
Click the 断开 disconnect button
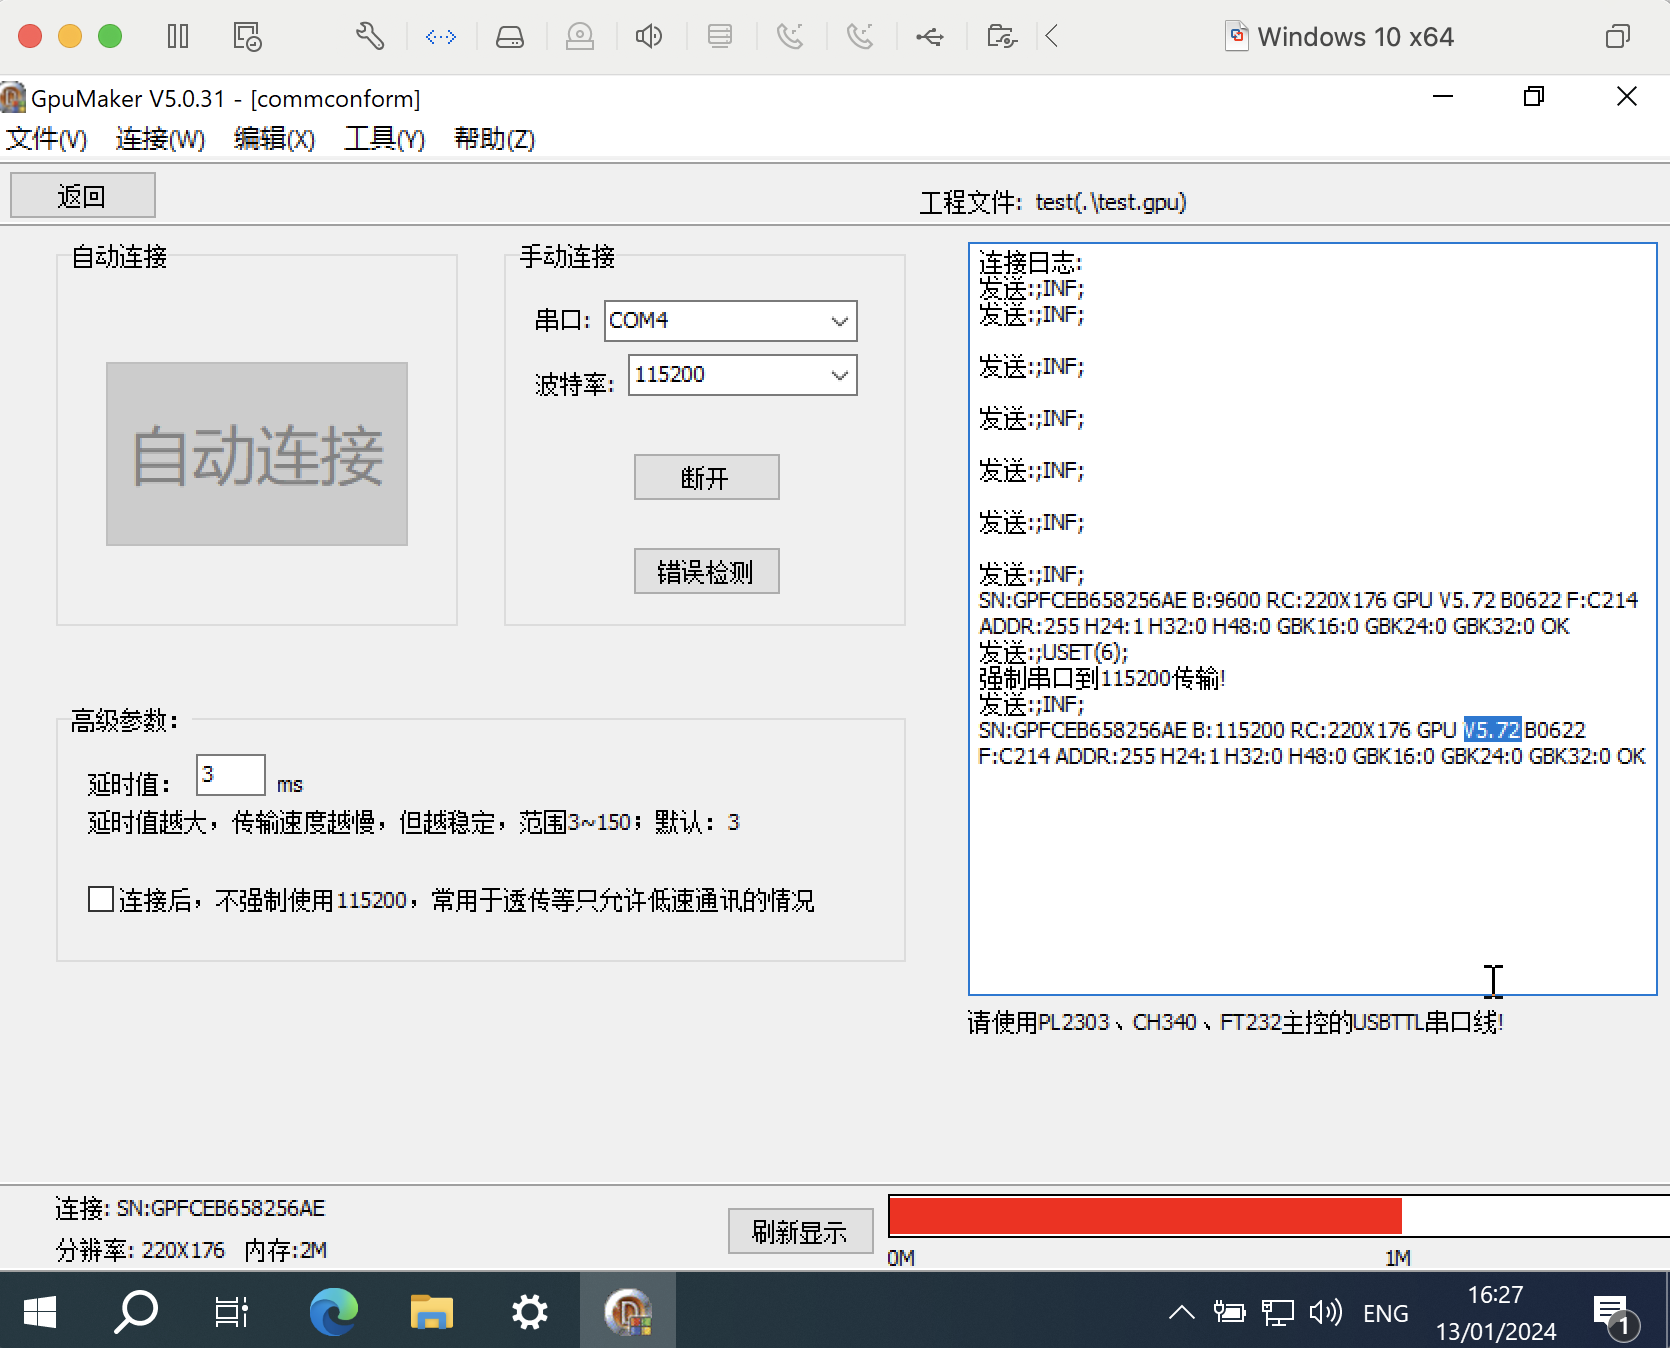coord(706,477)
